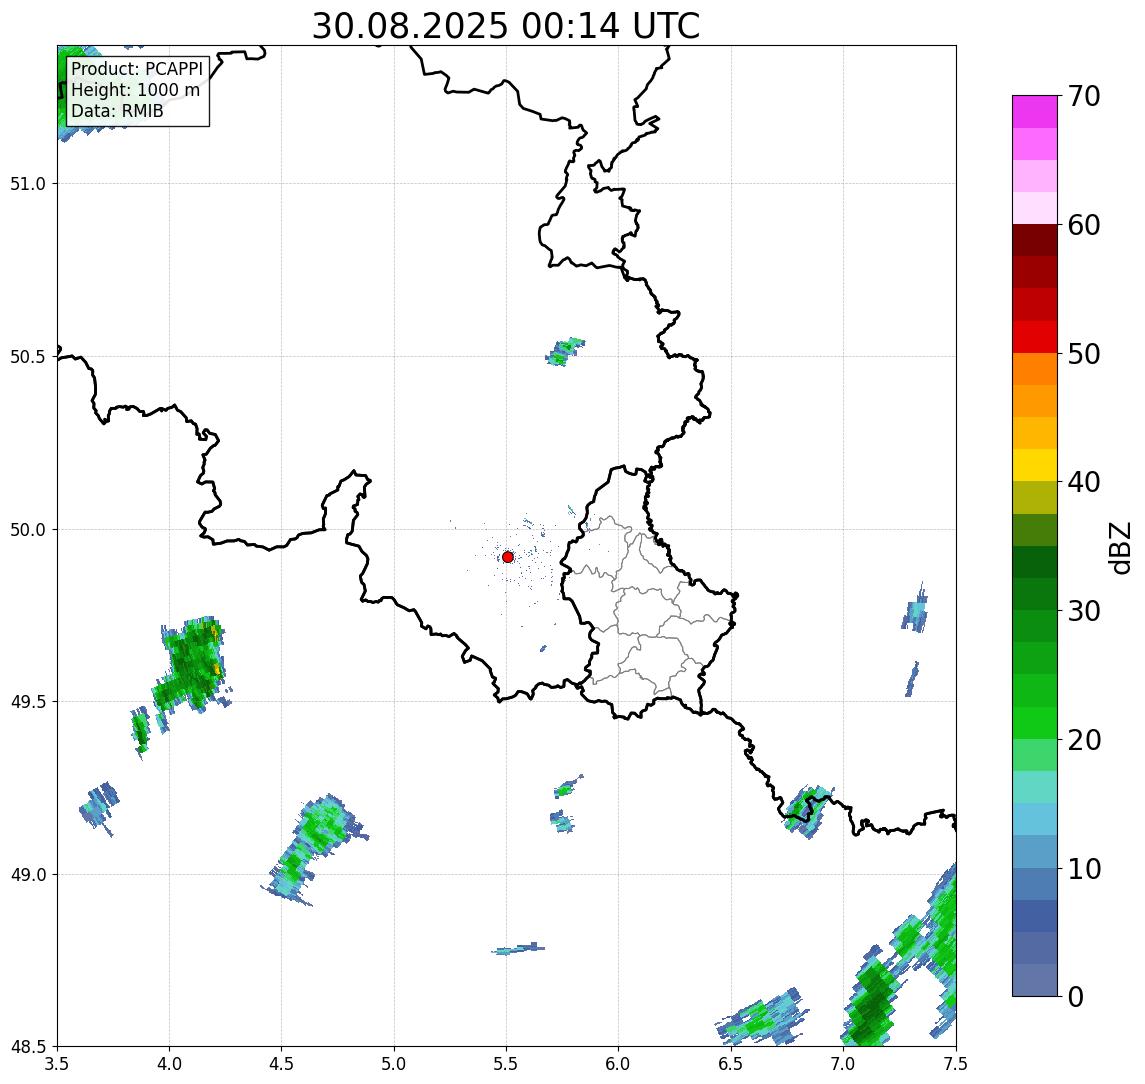The height and width of the screenshot is (1084, 1145).
Task: Click the latitude label 51.0
Action: pyautogui.click(x=28, y=183)
